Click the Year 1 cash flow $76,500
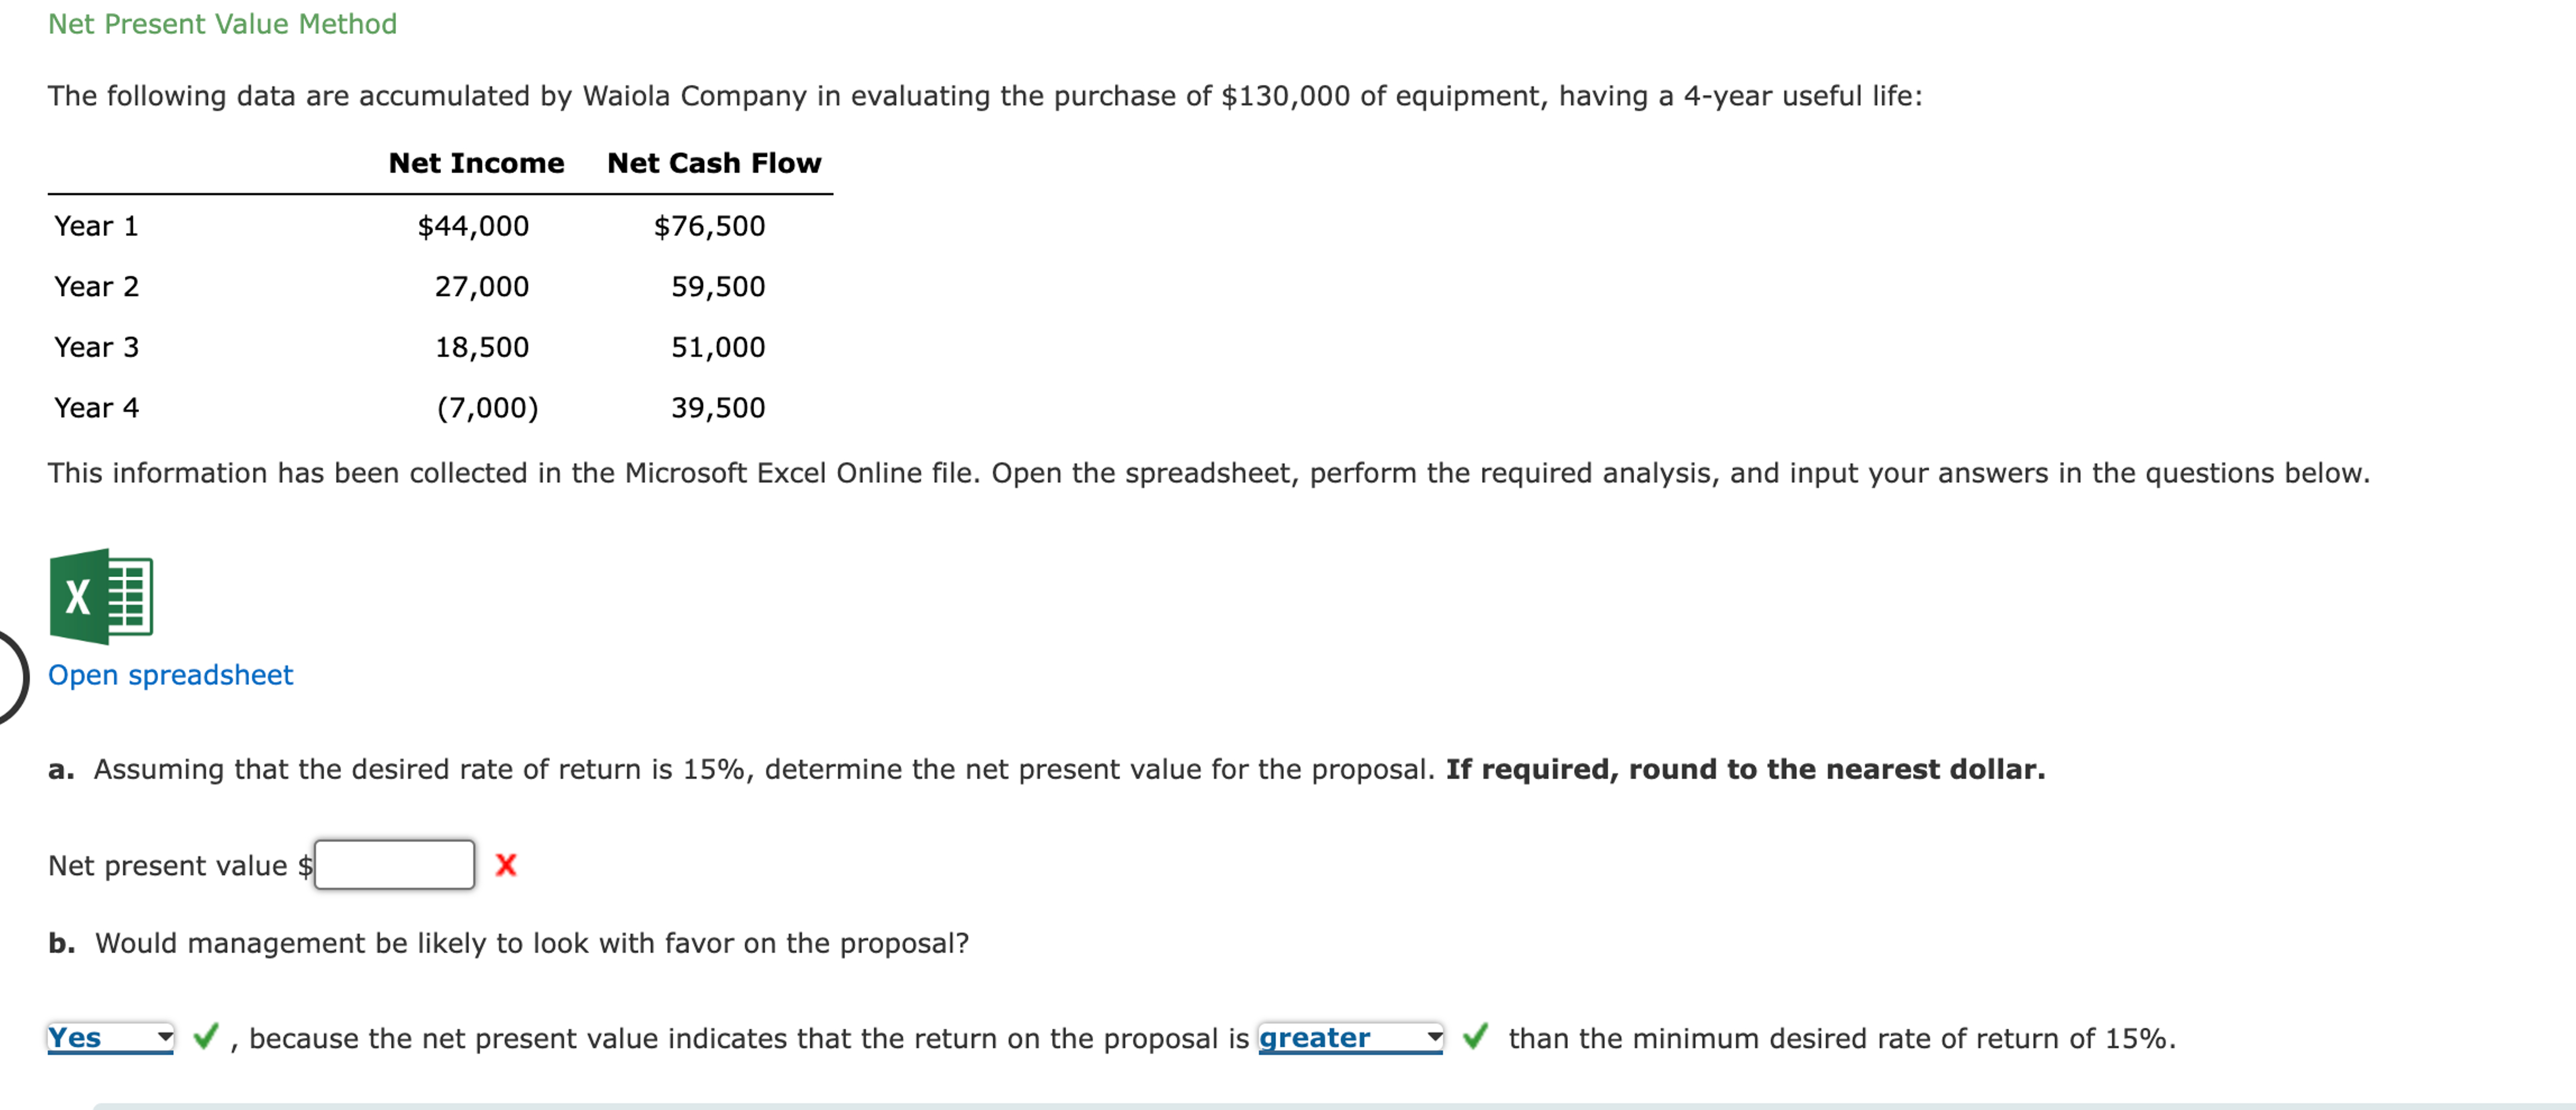 (710, 226)
